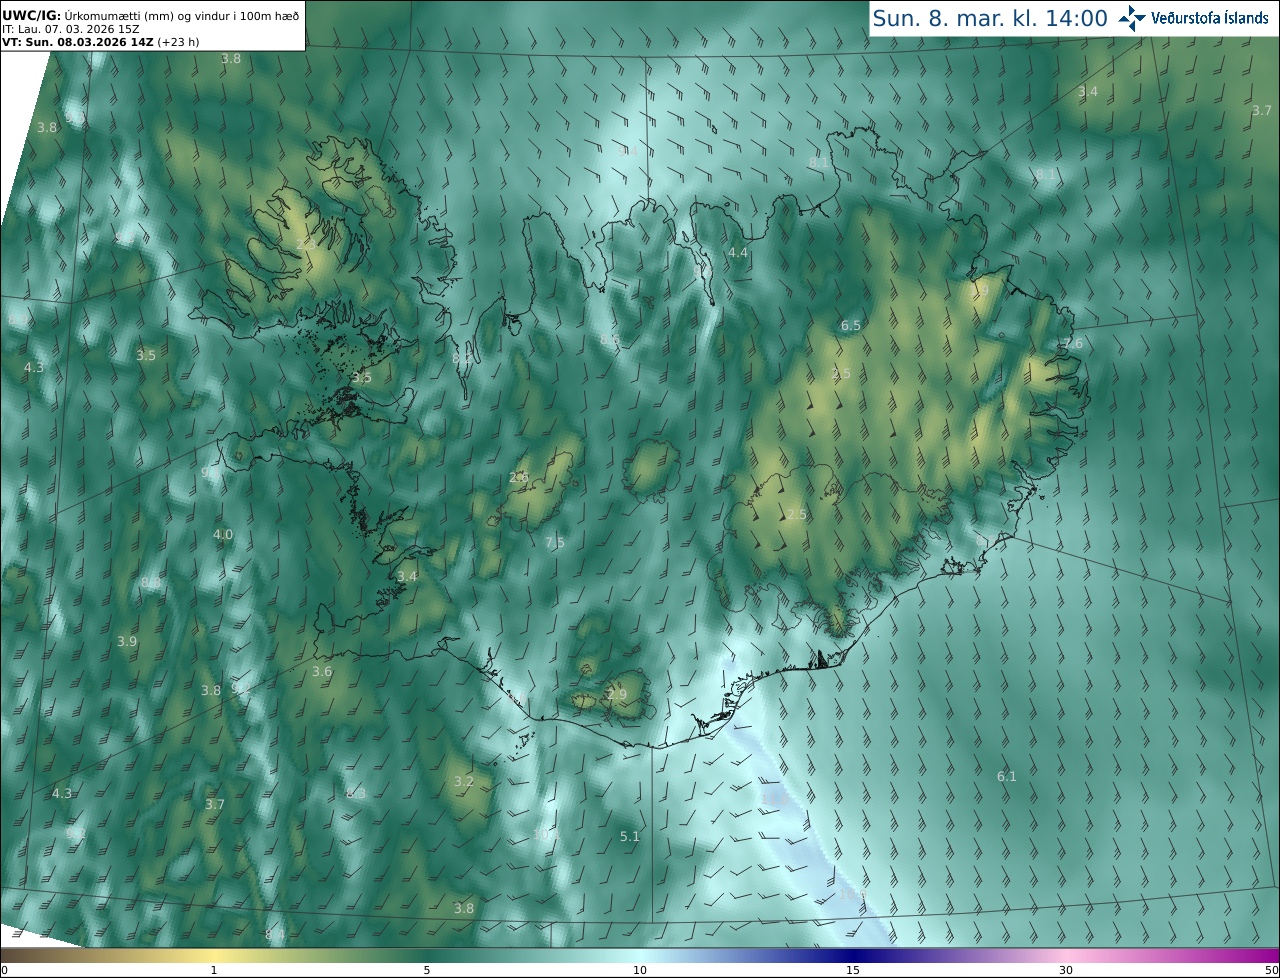Image resolution: width=1280 pixels, height=978 pixels.
Task: Click the 6.1 value over the sea
Action: point(1007,777)
